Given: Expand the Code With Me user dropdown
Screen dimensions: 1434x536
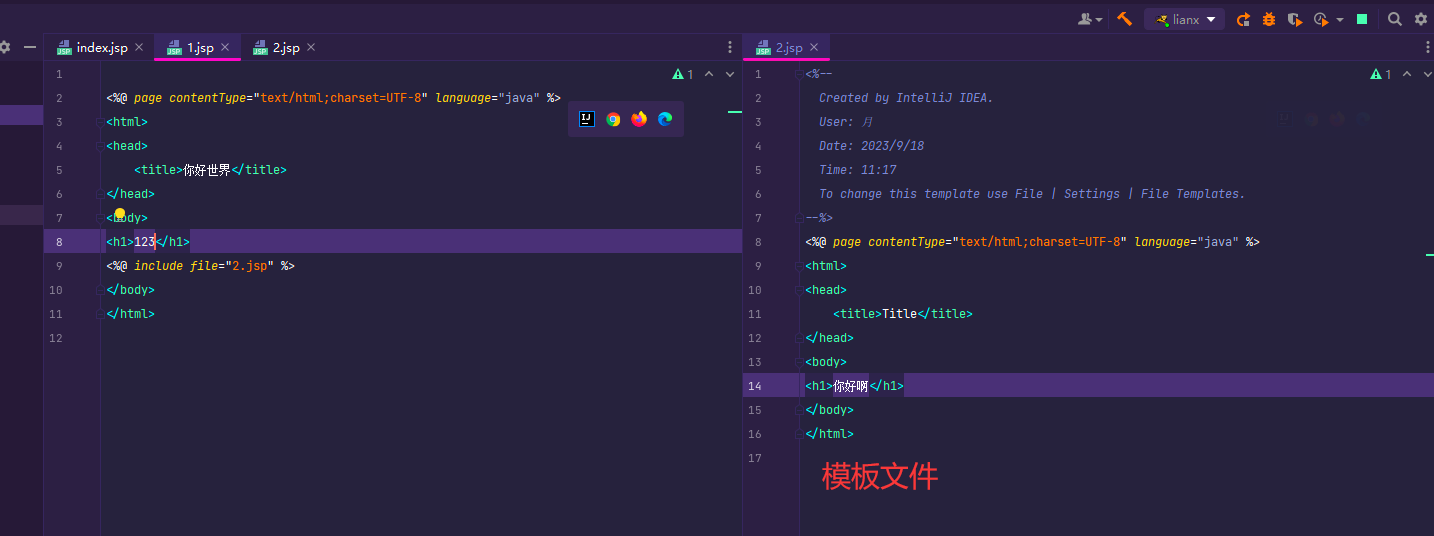Looking at the screenshot, I should 1089,19.
